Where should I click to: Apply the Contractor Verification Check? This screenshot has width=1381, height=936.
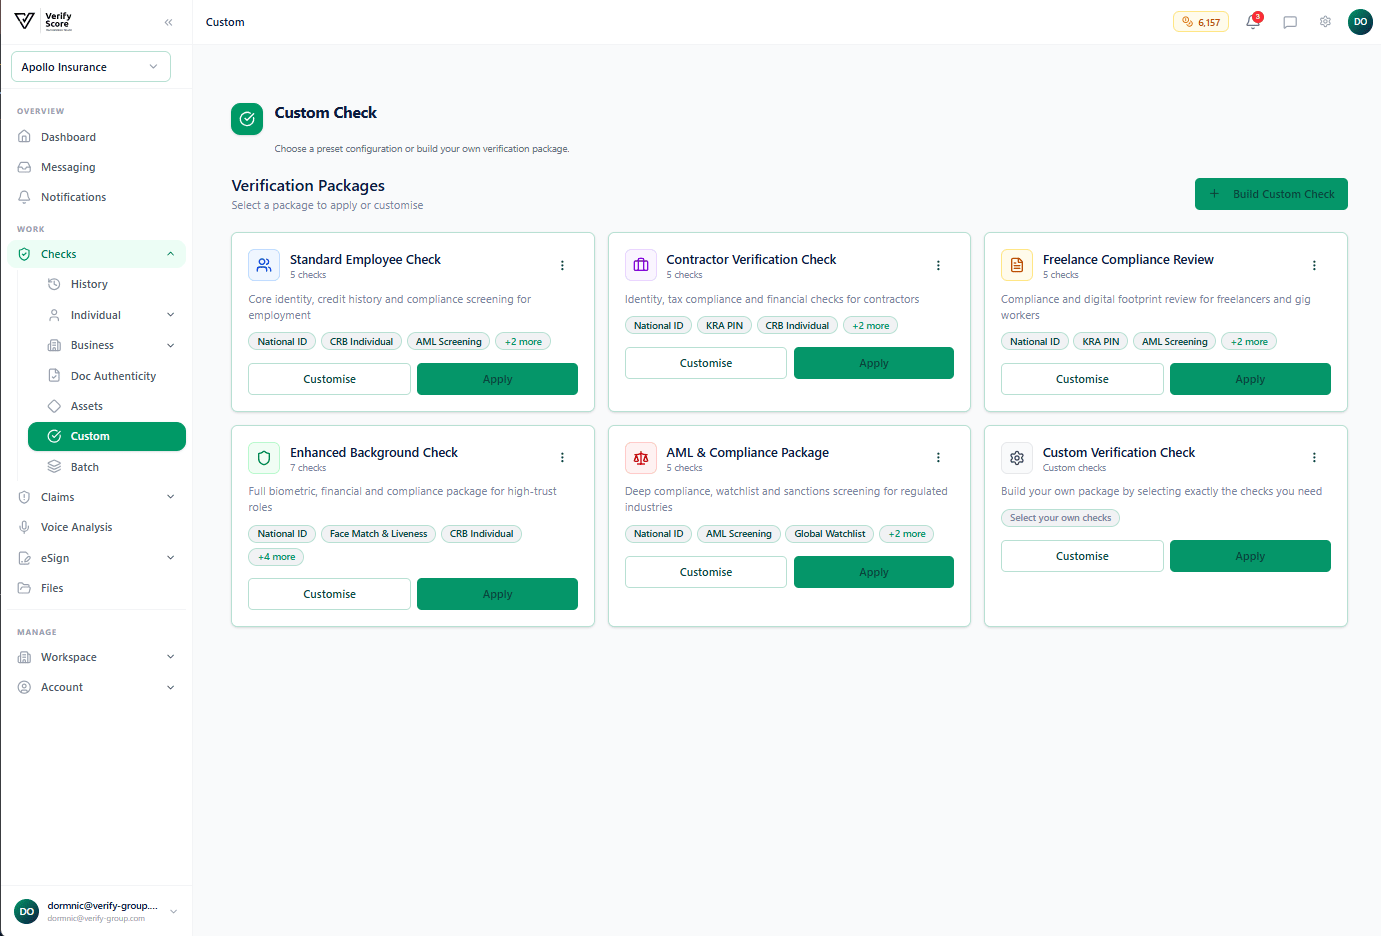tap(874, 363)
